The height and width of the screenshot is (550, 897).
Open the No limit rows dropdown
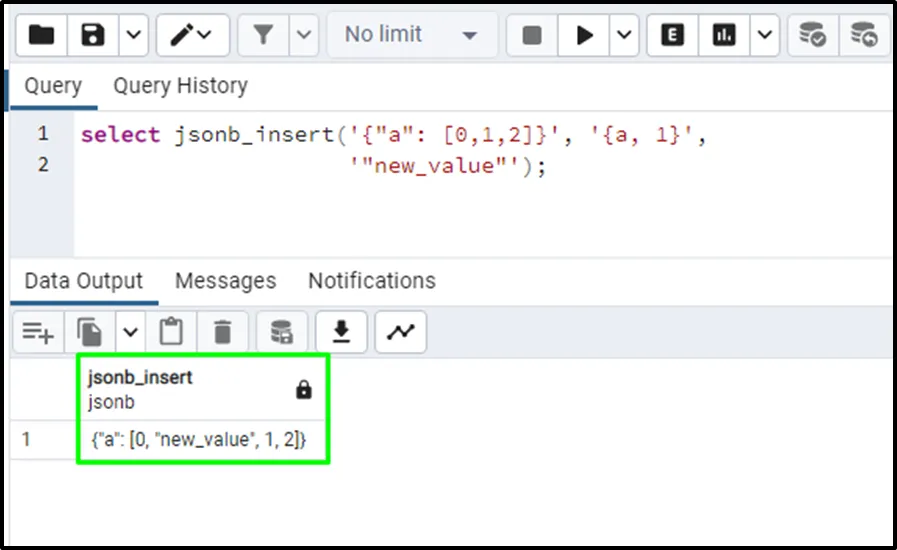click(x=412, y=36)
